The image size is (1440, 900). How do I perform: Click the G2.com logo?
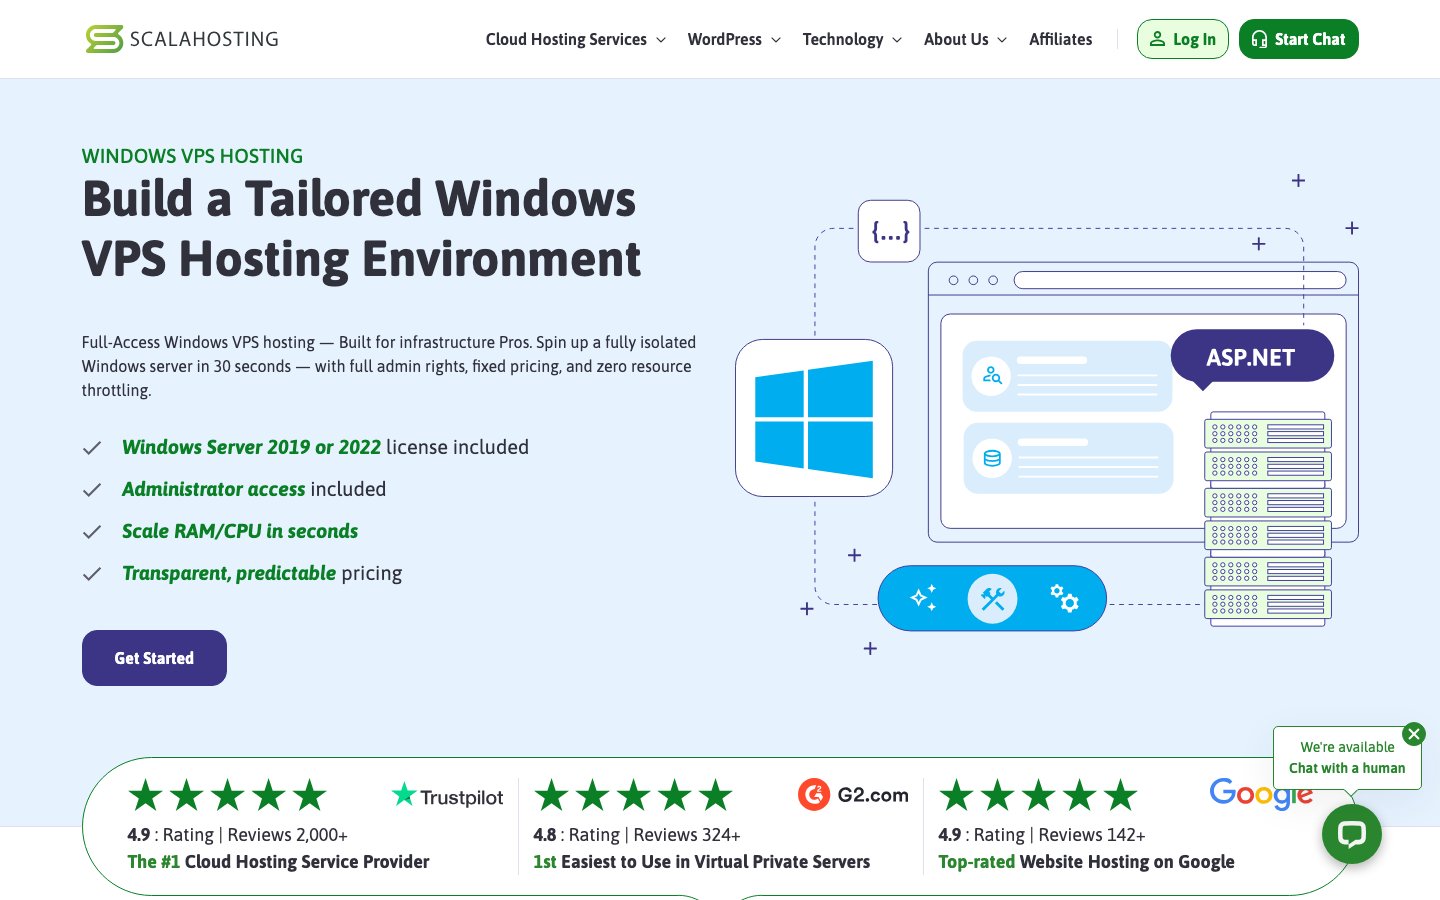click(853, 795)
